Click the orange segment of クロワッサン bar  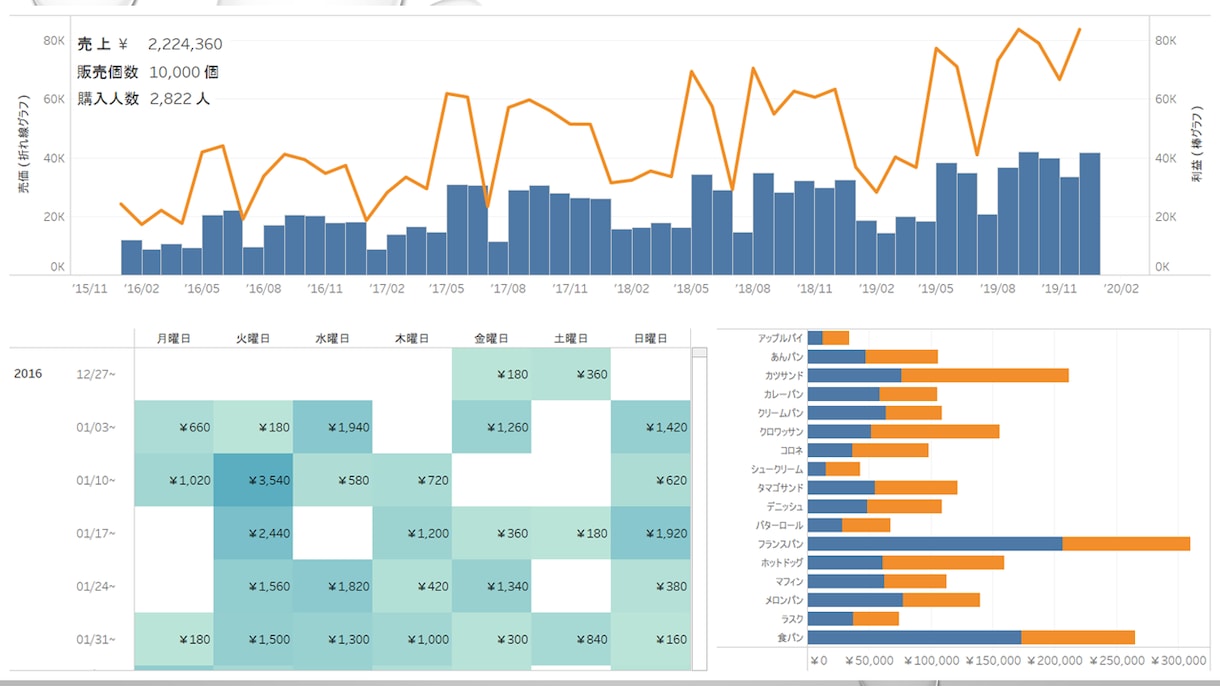(x=935, y=431)
